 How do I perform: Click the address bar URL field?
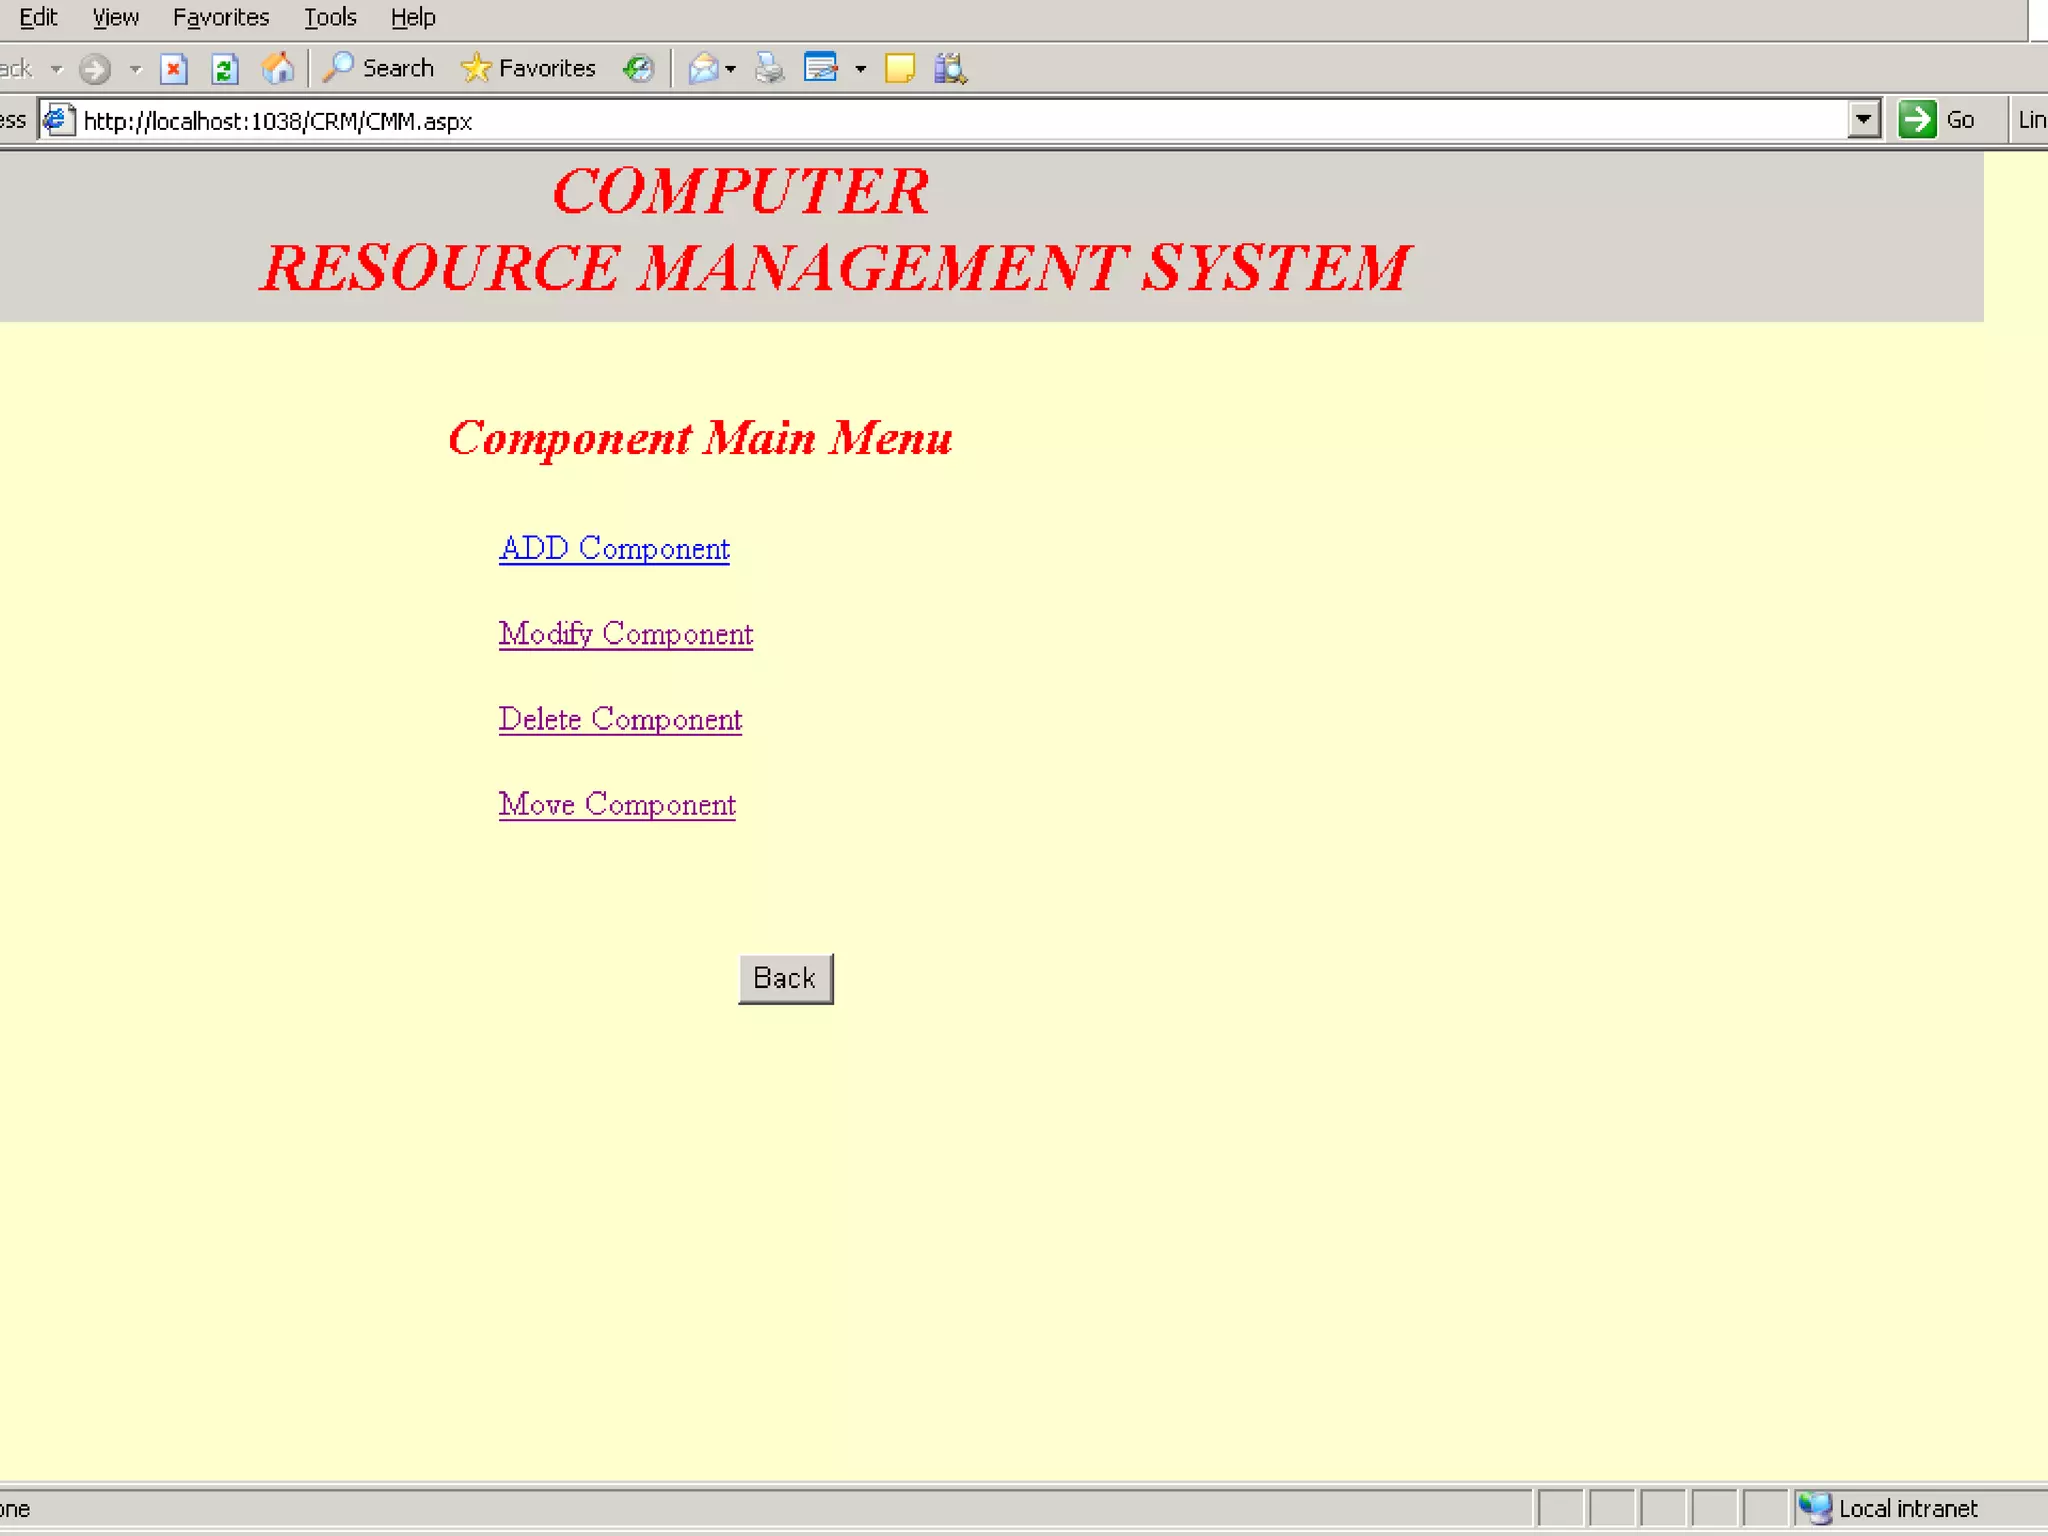coord(900,121)
